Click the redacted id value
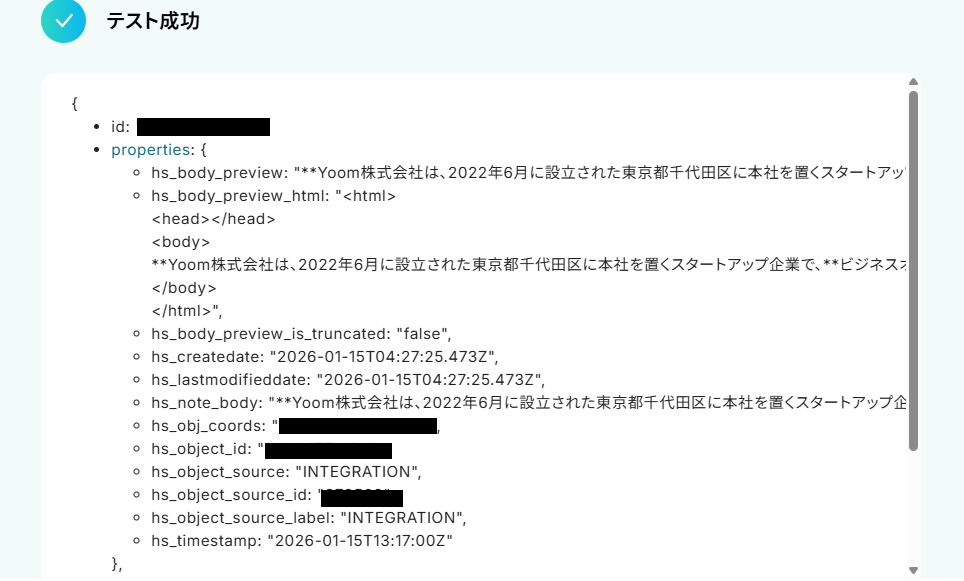The image size is (964, 581). tap(203, 127)
